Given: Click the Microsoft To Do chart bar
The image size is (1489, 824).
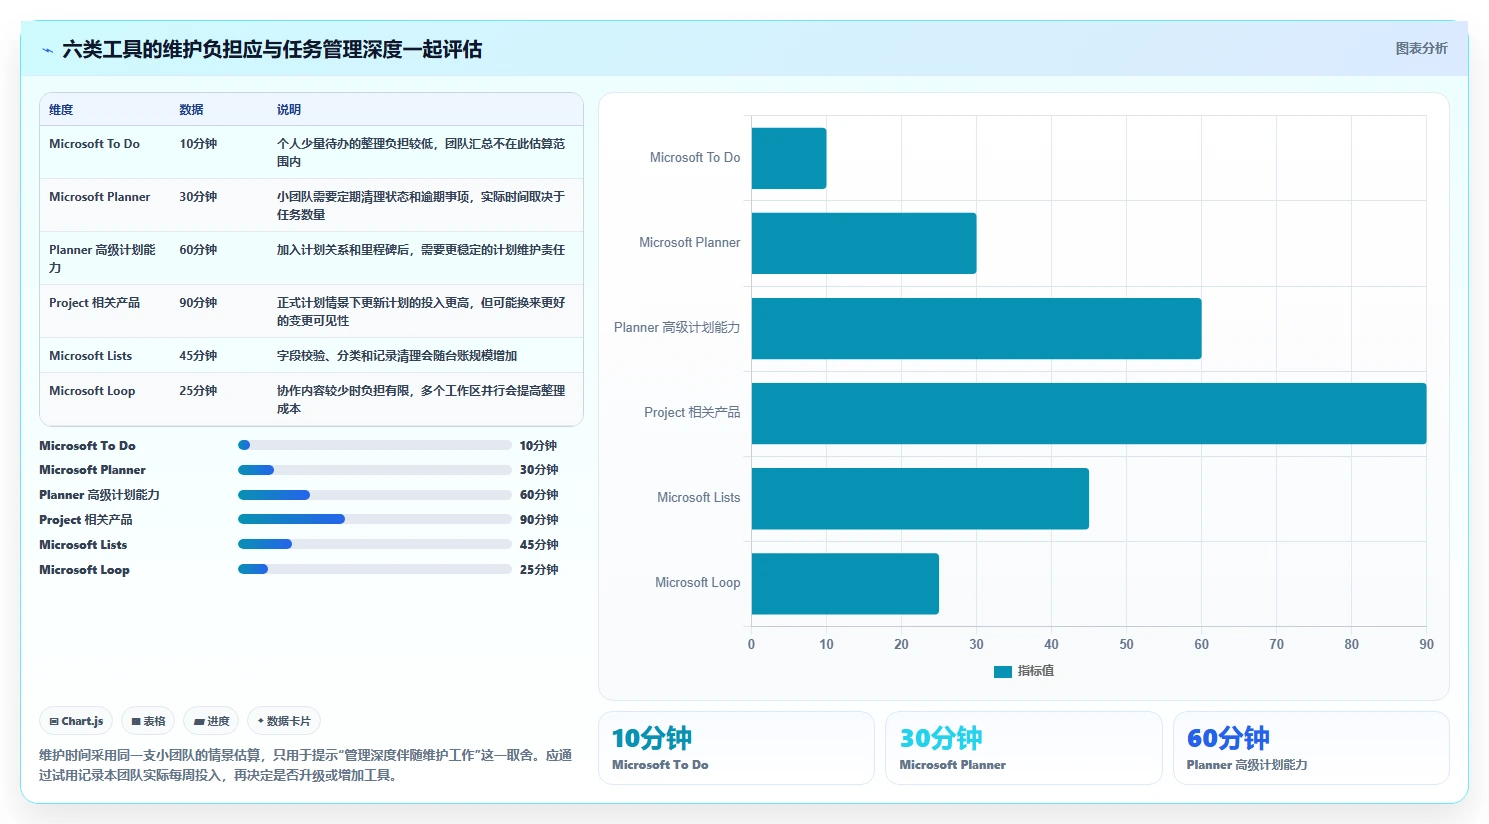Looking at the screenshot, I should (x=789, y=158).
